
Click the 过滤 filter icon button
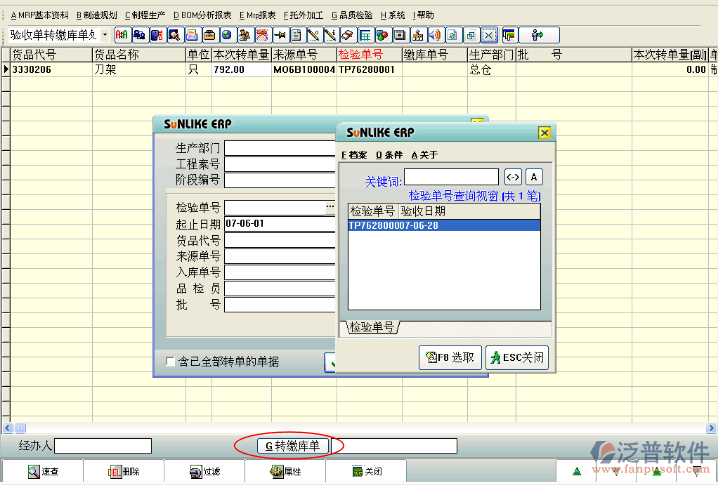point(204,471)
